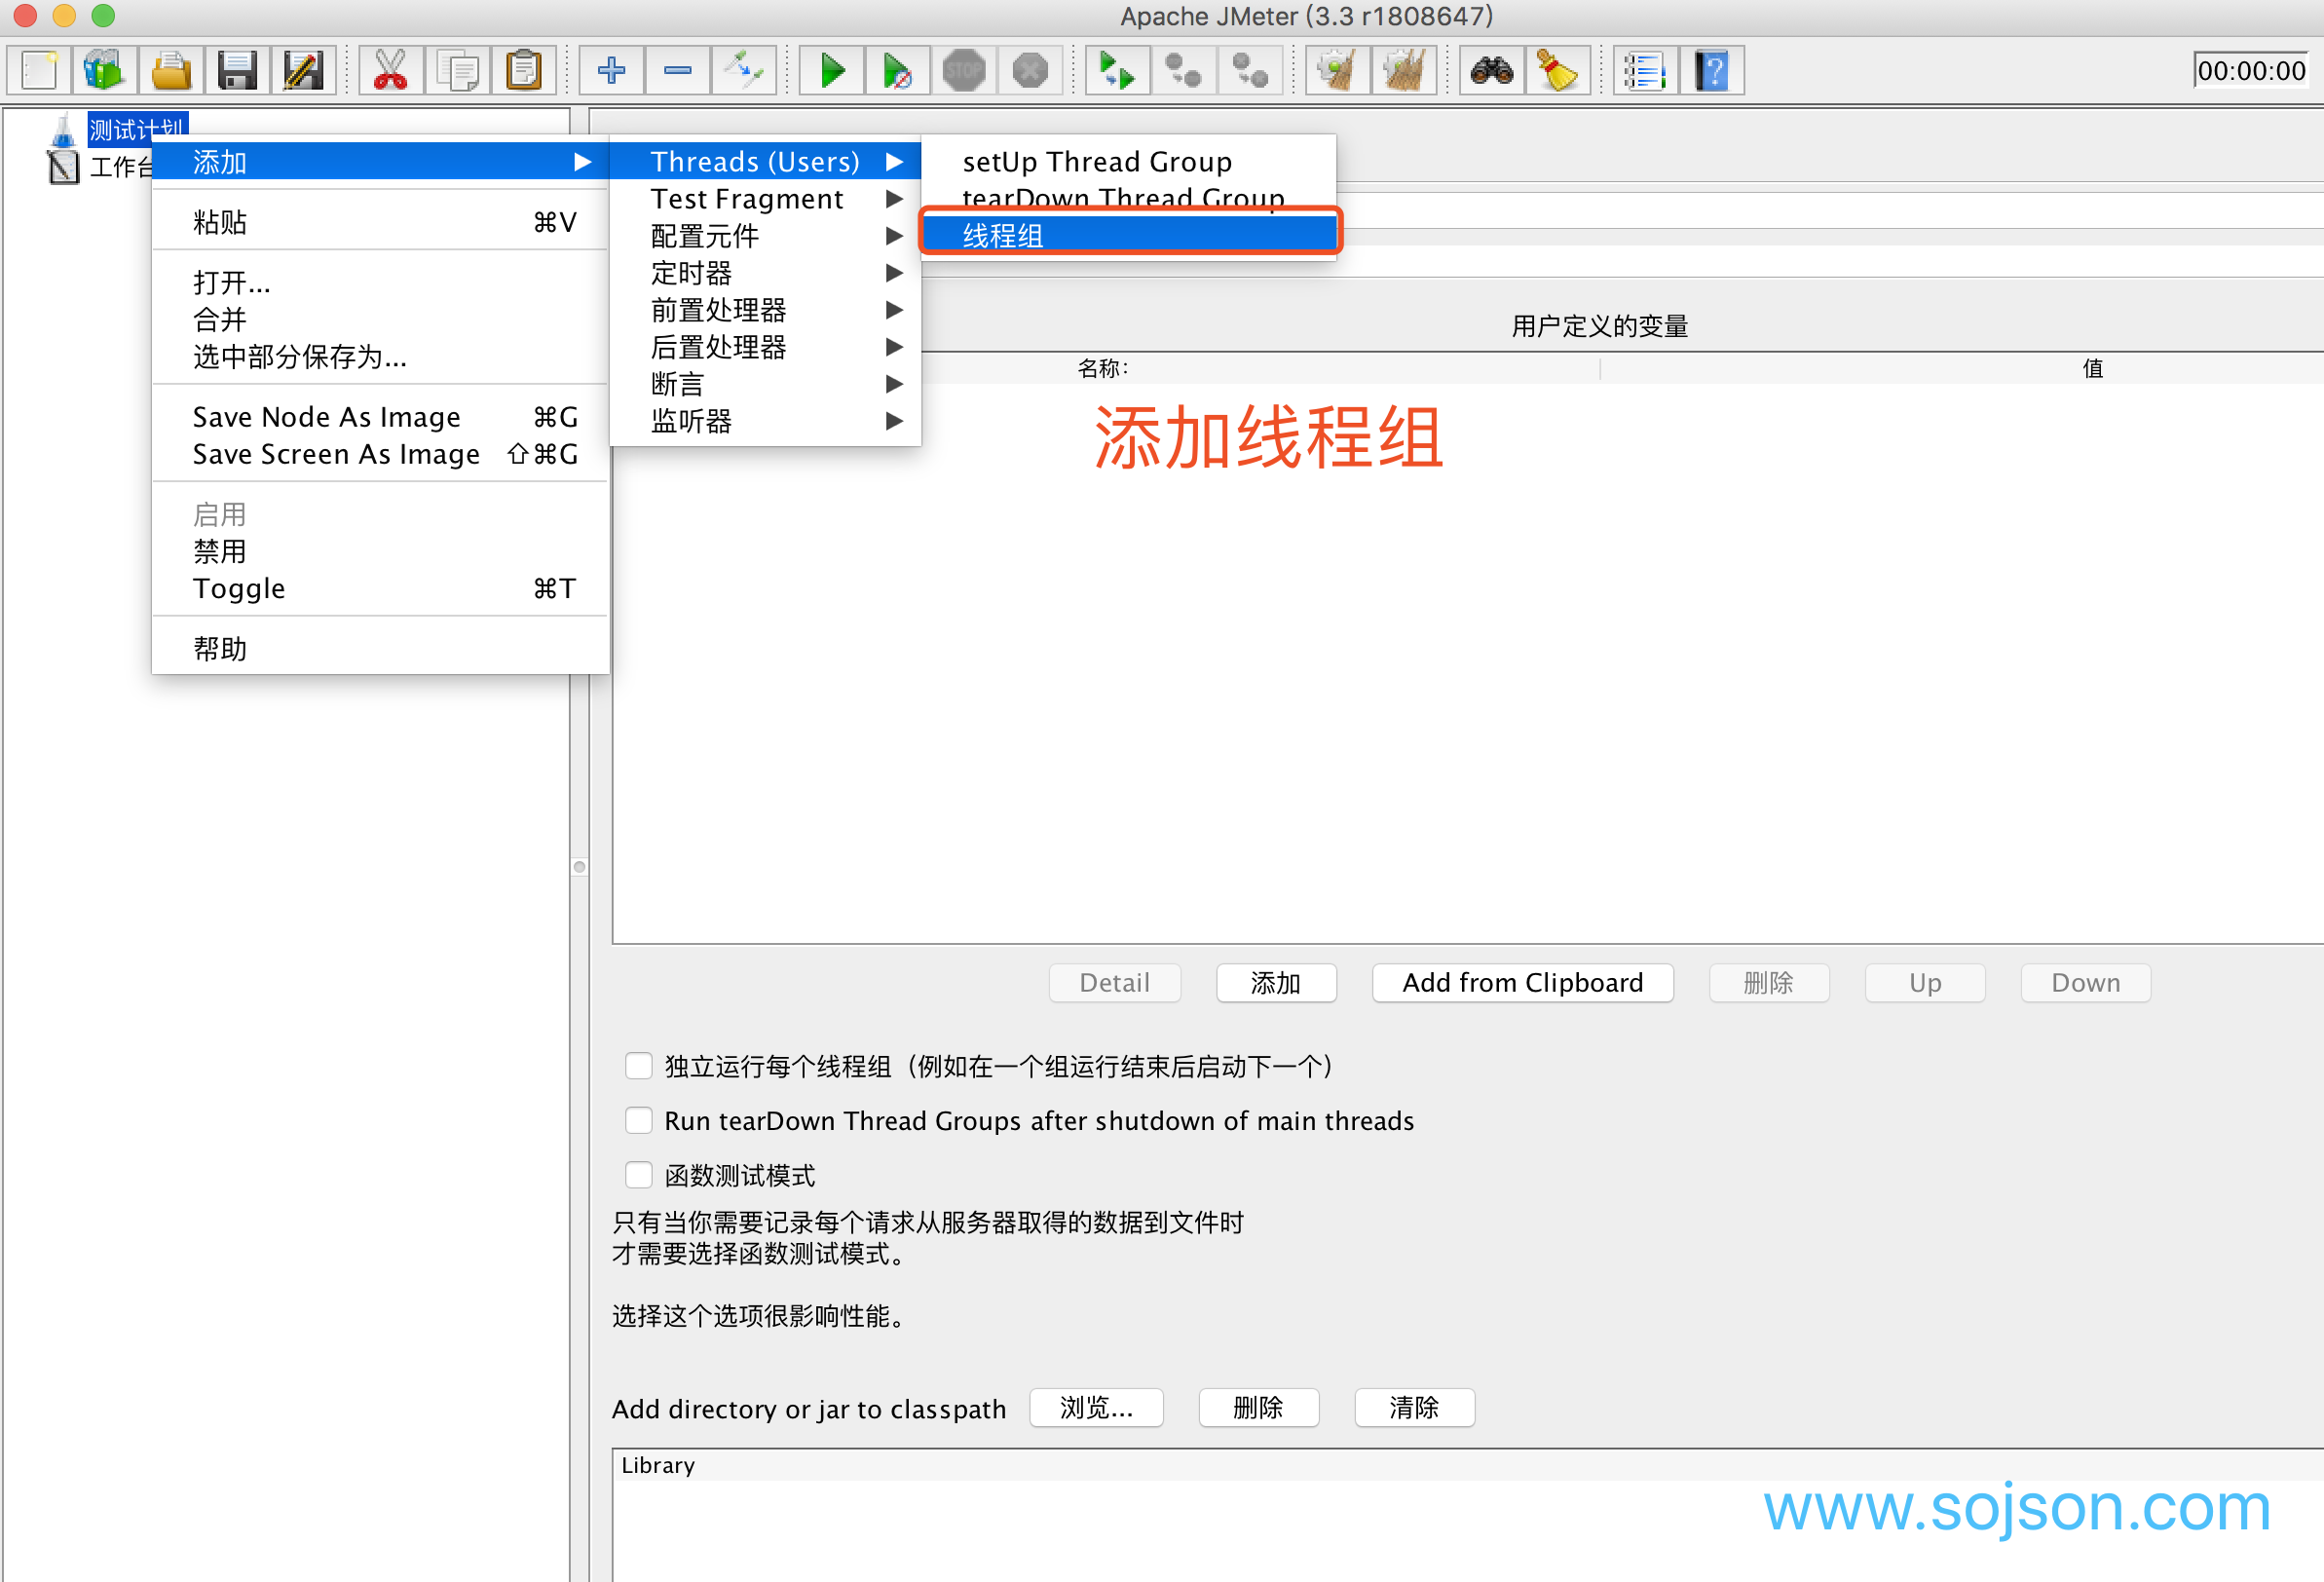Check Run tearDown Thread Groups option
The image size is (2324, 1582).
coord(638,1120)
